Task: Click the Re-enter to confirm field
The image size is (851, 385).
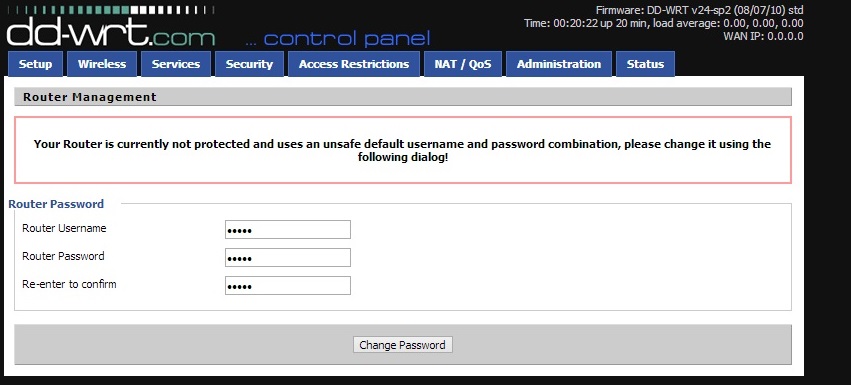Action: pyautogui.click(x=288, y=286)
